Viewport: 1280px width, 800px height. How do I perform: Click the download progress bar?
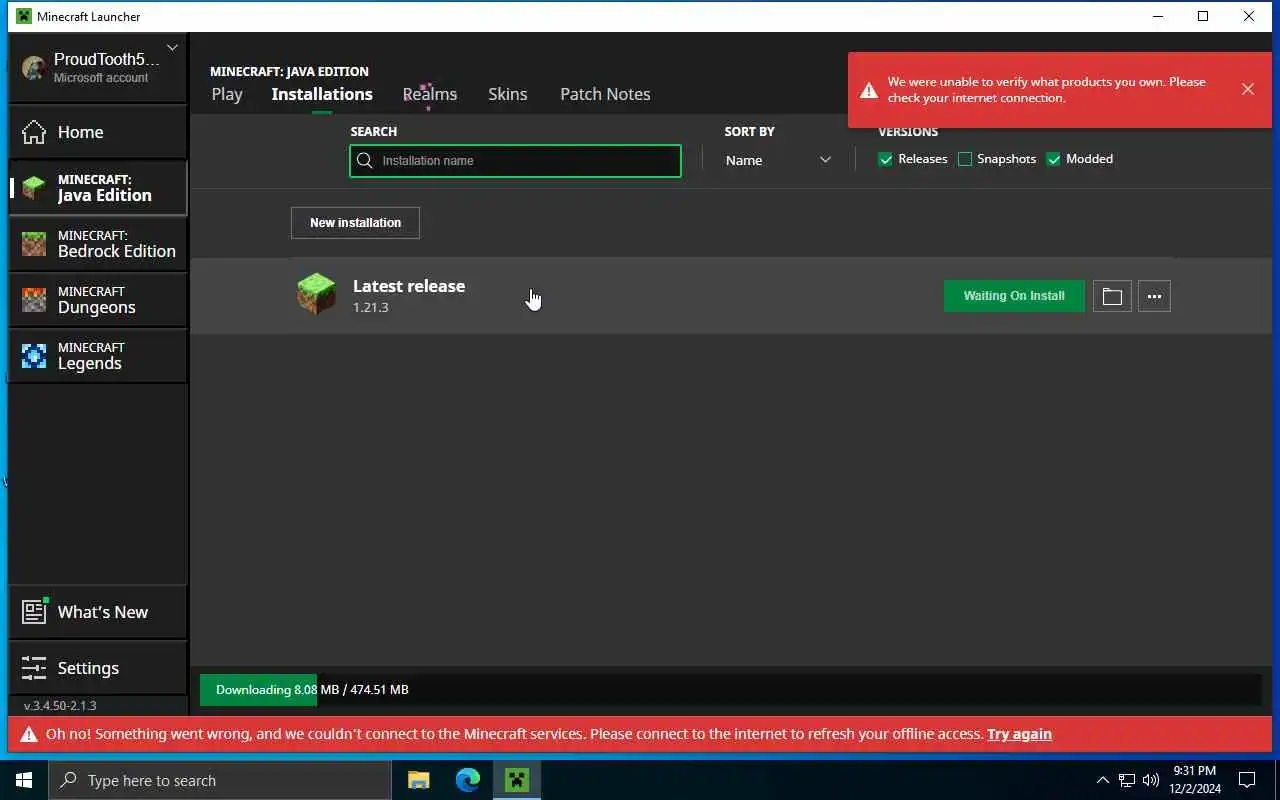[x=730, y=690]
